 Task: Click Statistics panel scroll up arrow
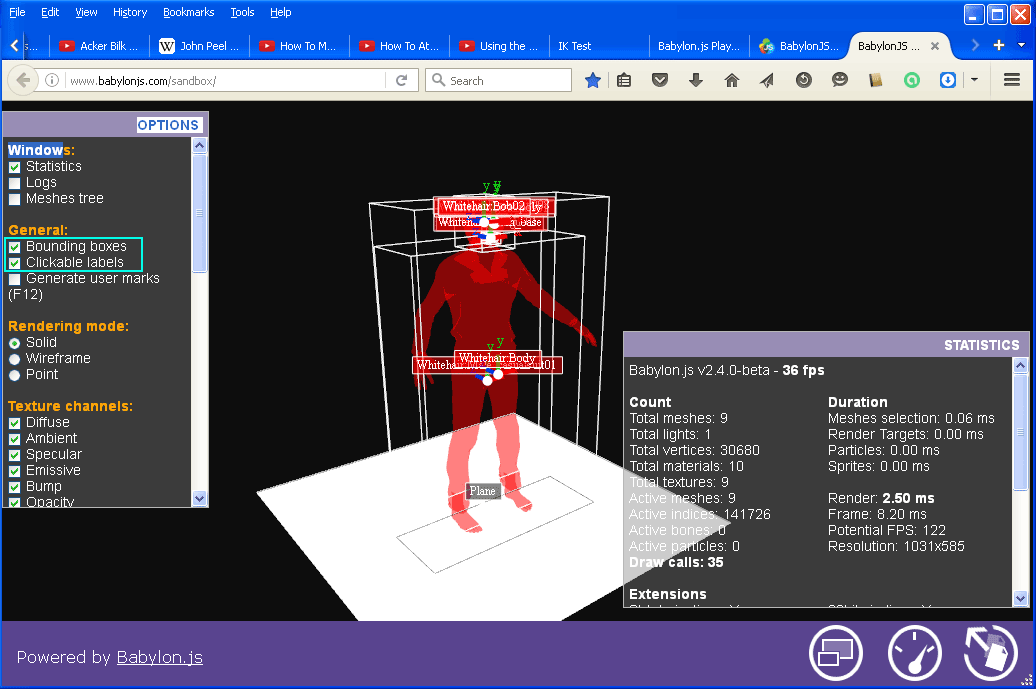pos(1020,365)
